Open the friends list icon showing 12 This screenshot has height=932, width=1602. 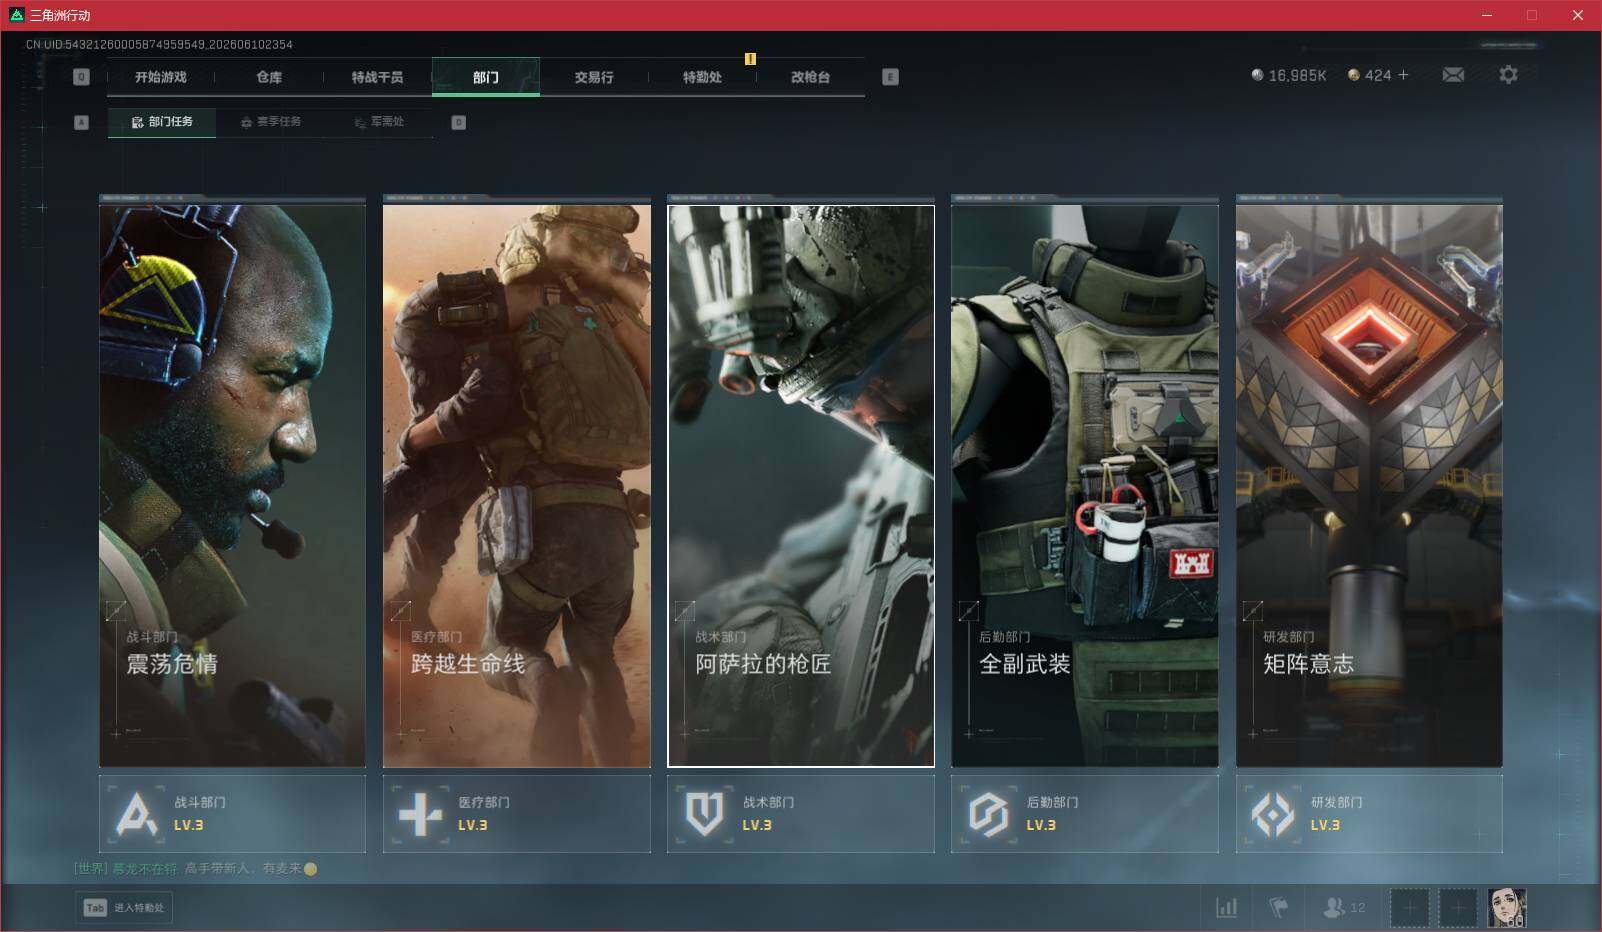pyautogui.click(x=1343, y=907)
